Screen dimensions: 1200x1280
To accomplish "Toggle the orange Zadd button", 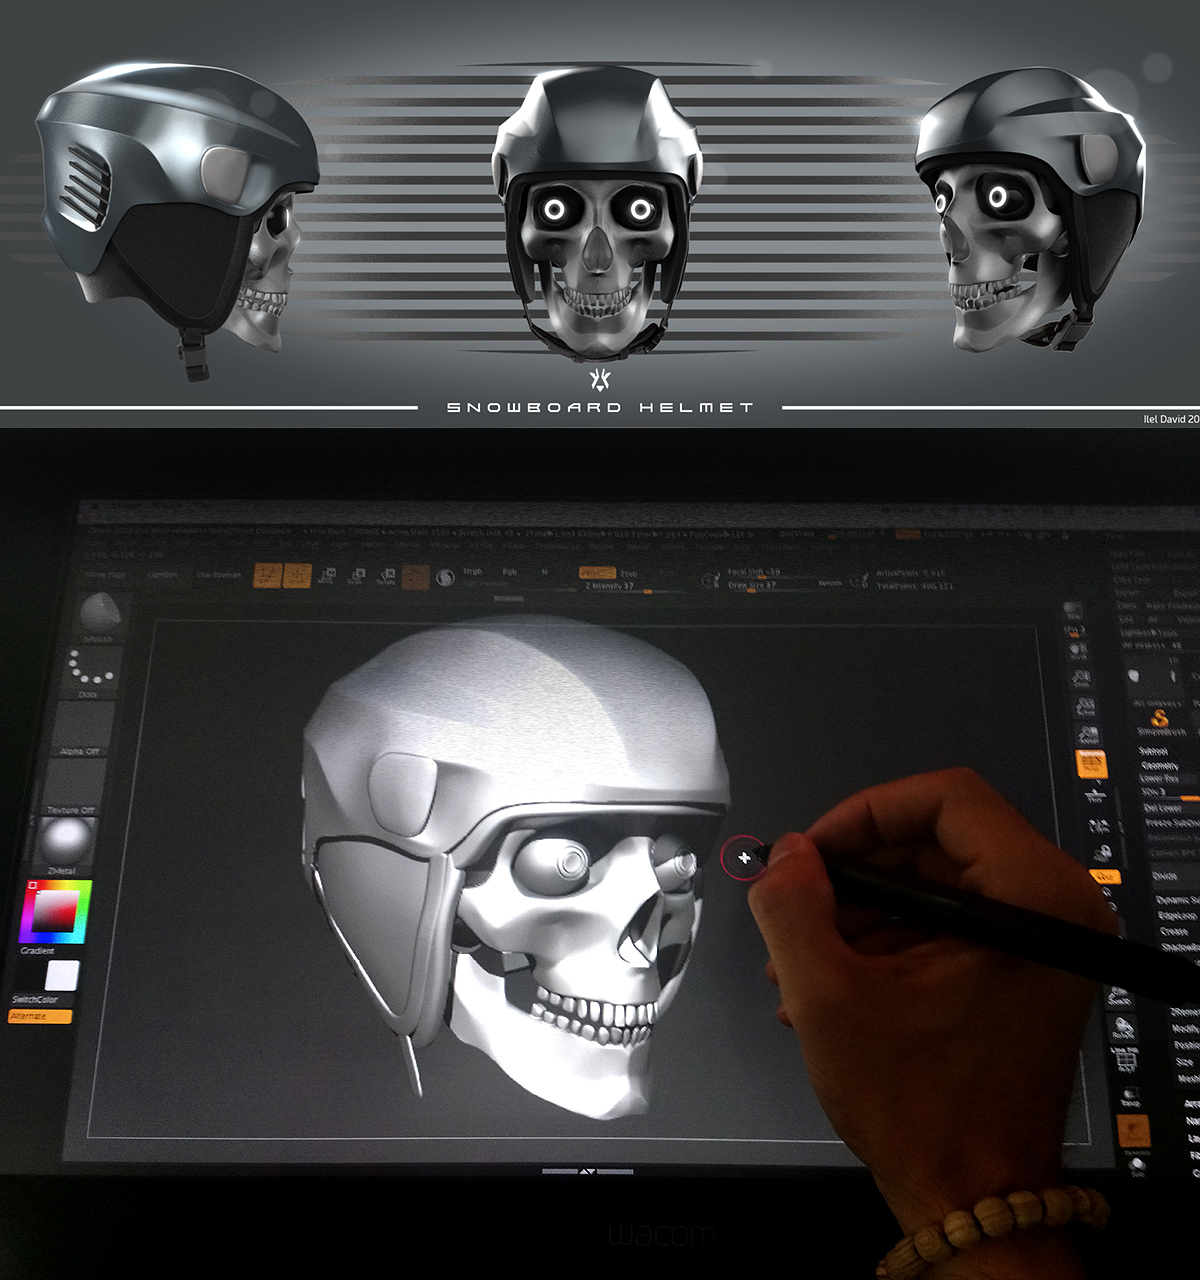I will click(597, 573).
